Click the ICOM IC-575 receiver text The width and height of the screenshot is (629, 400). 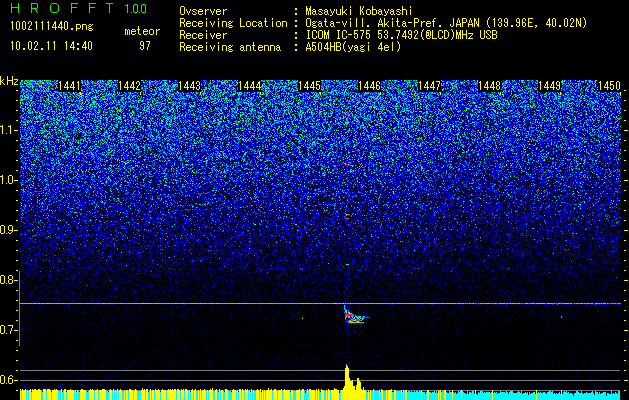[401, 35]
